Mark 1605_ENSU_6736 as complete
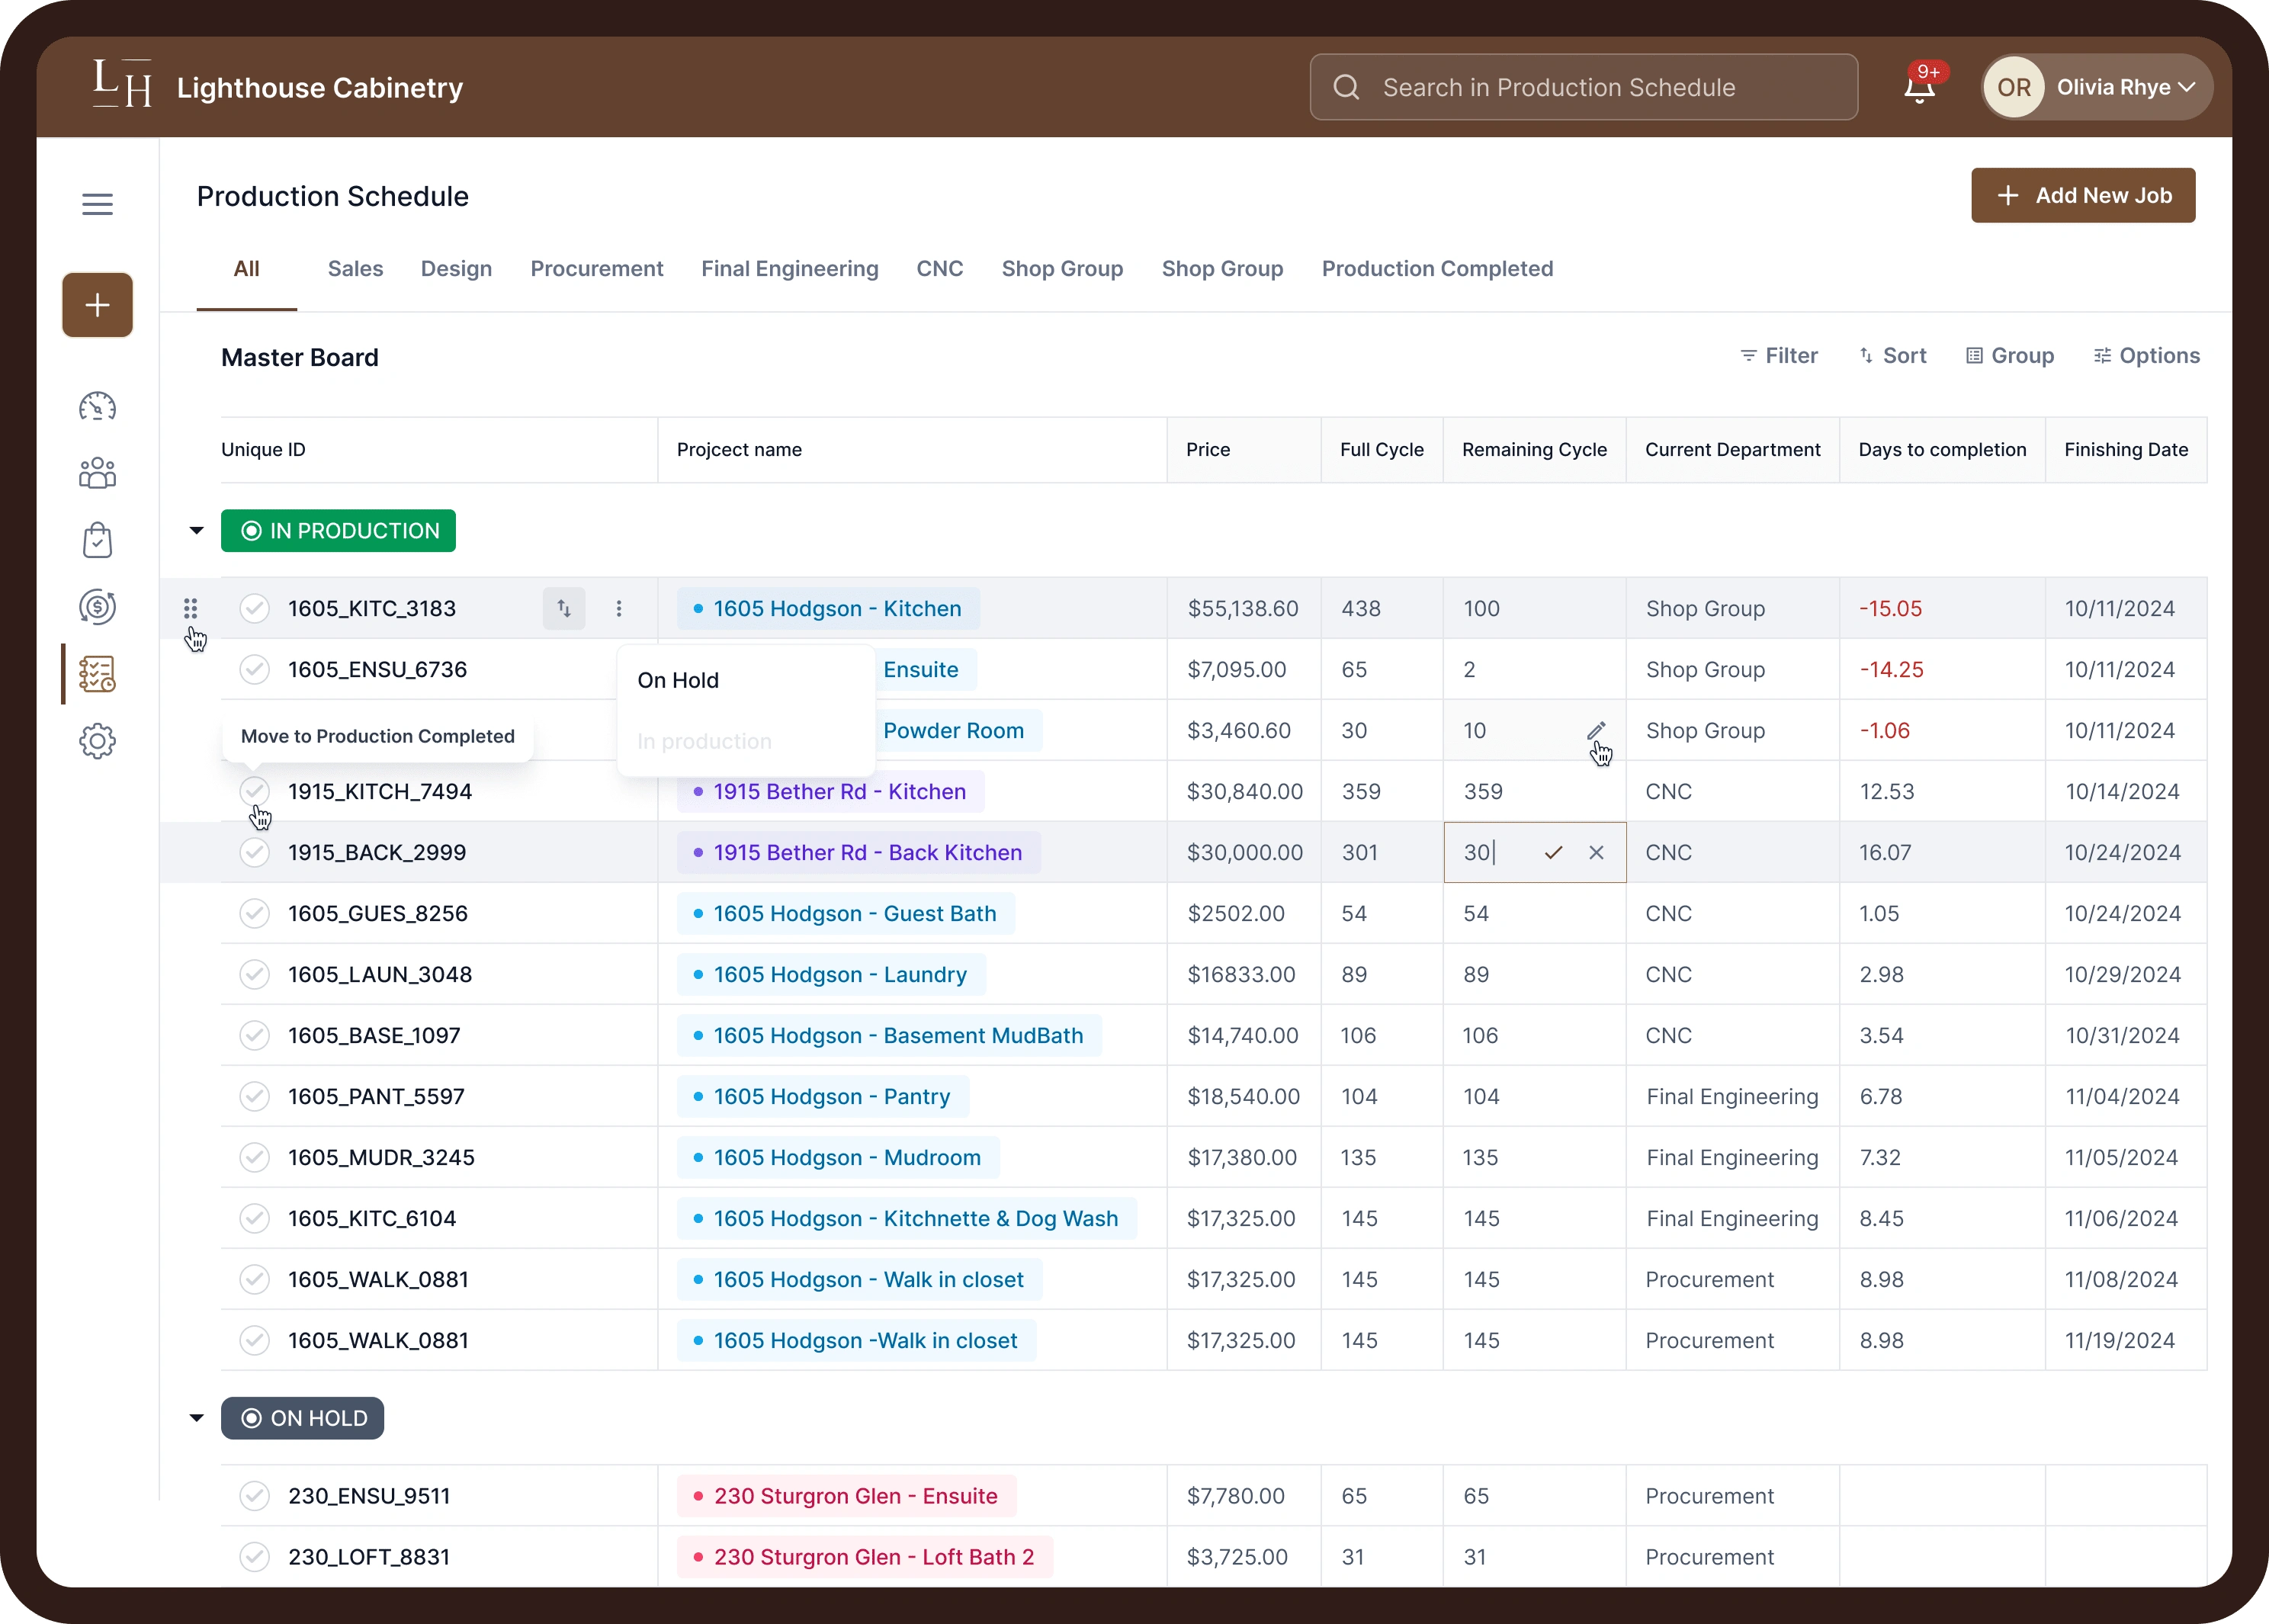The width and height of the screenshot is (2269, 1624). click(254, 669)
